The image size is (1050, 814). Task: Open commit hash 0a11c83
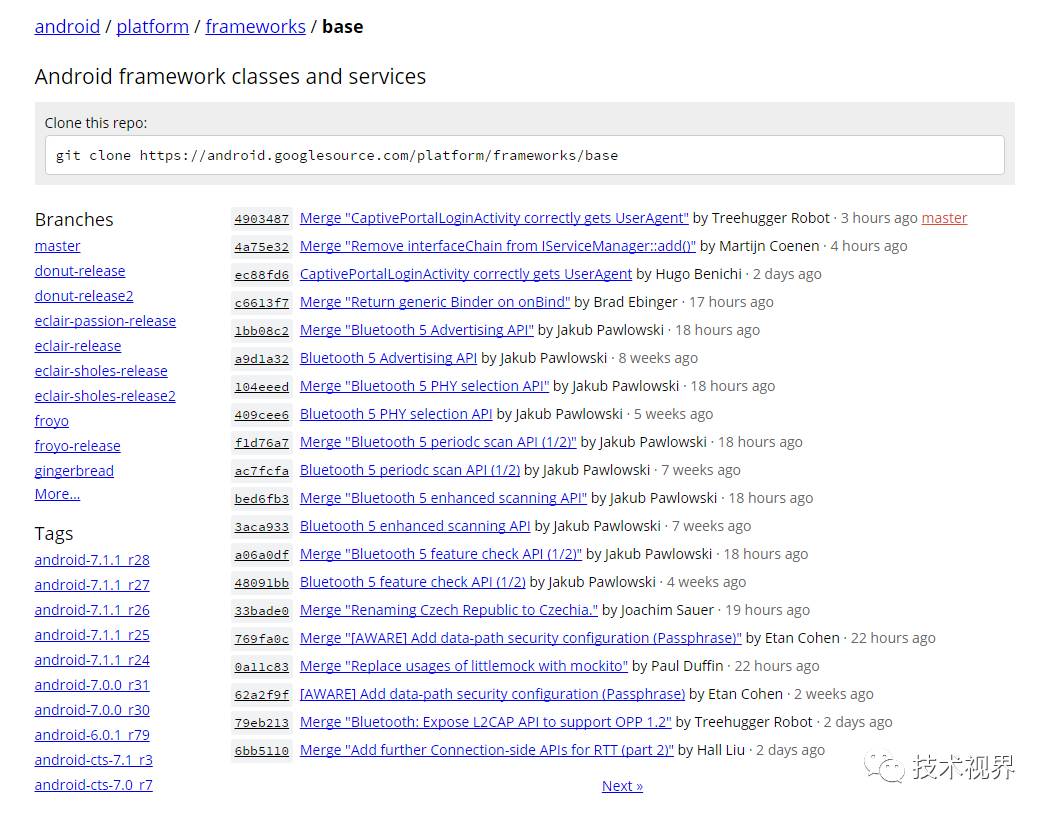click(x=262, y=667)
